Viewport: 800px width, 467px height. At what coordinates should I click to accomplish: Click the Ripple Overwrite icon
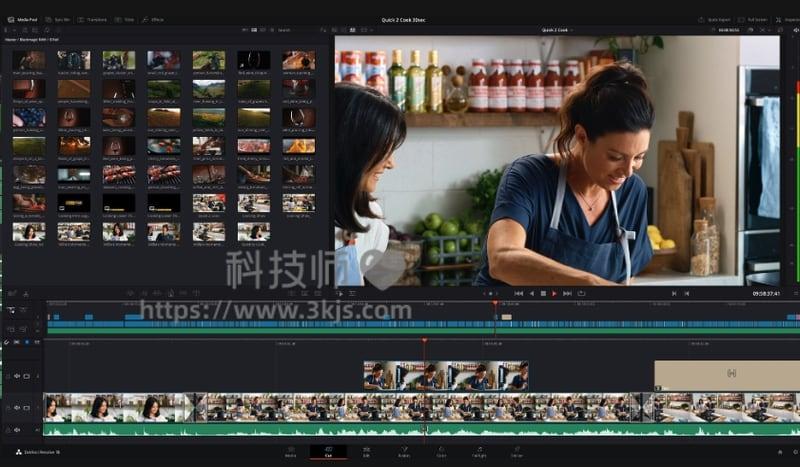coord(157,293)
